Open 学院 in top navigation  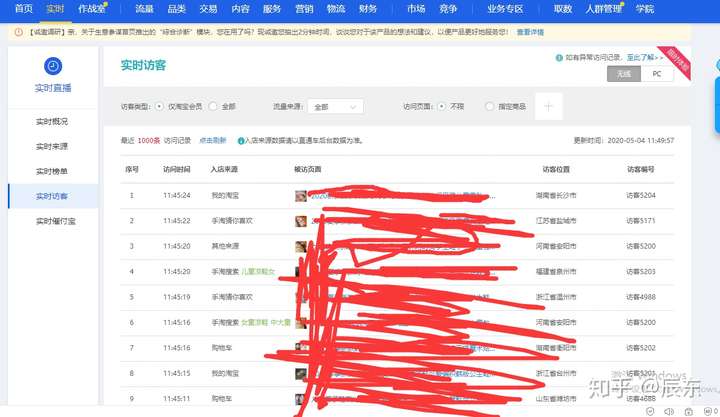tap(645, 9)
